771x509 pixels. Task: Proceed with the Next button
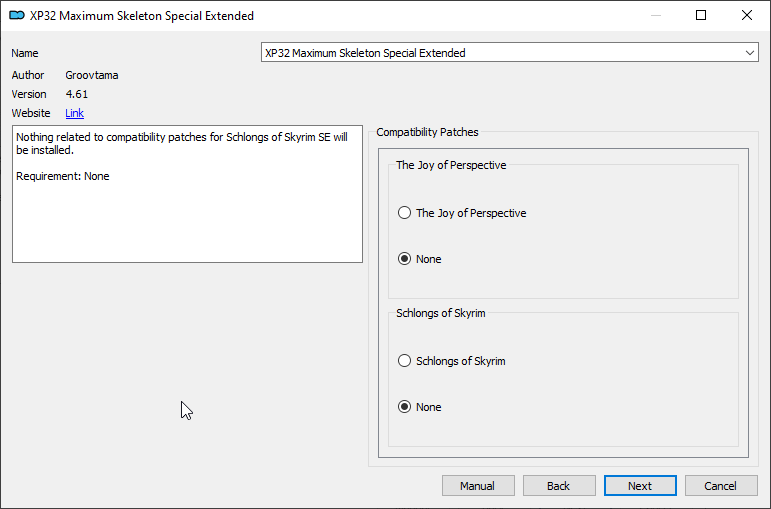tap(640, 486)
